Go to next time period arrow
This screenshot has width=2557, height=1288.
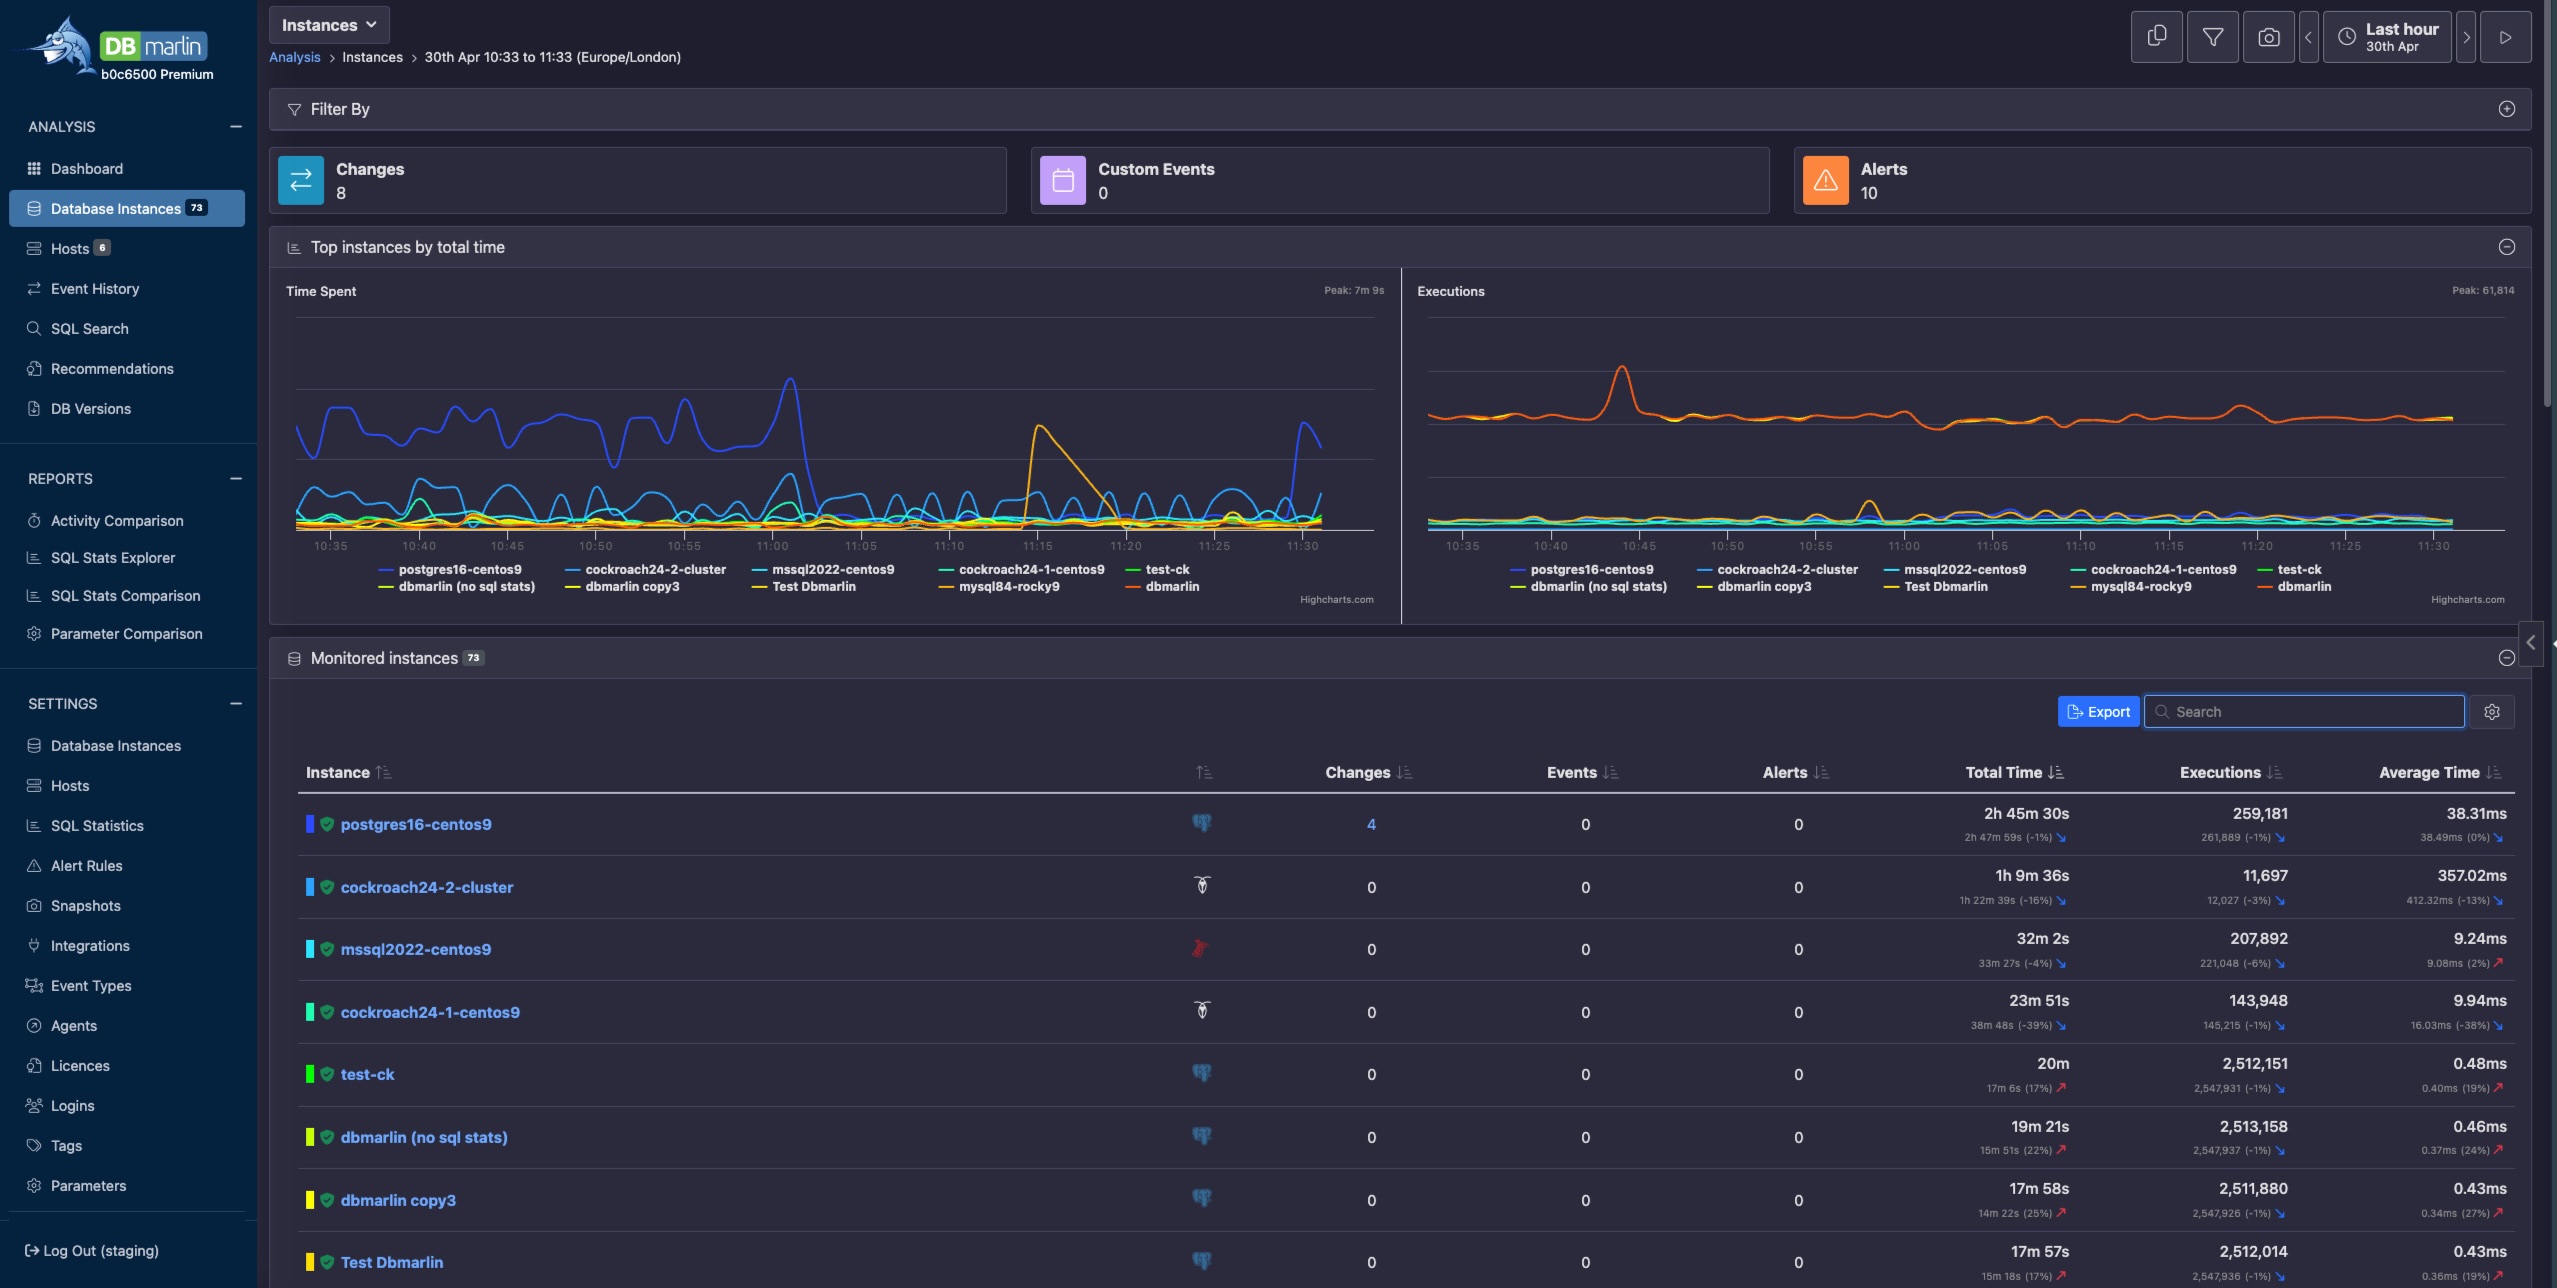pos(2466,37)
